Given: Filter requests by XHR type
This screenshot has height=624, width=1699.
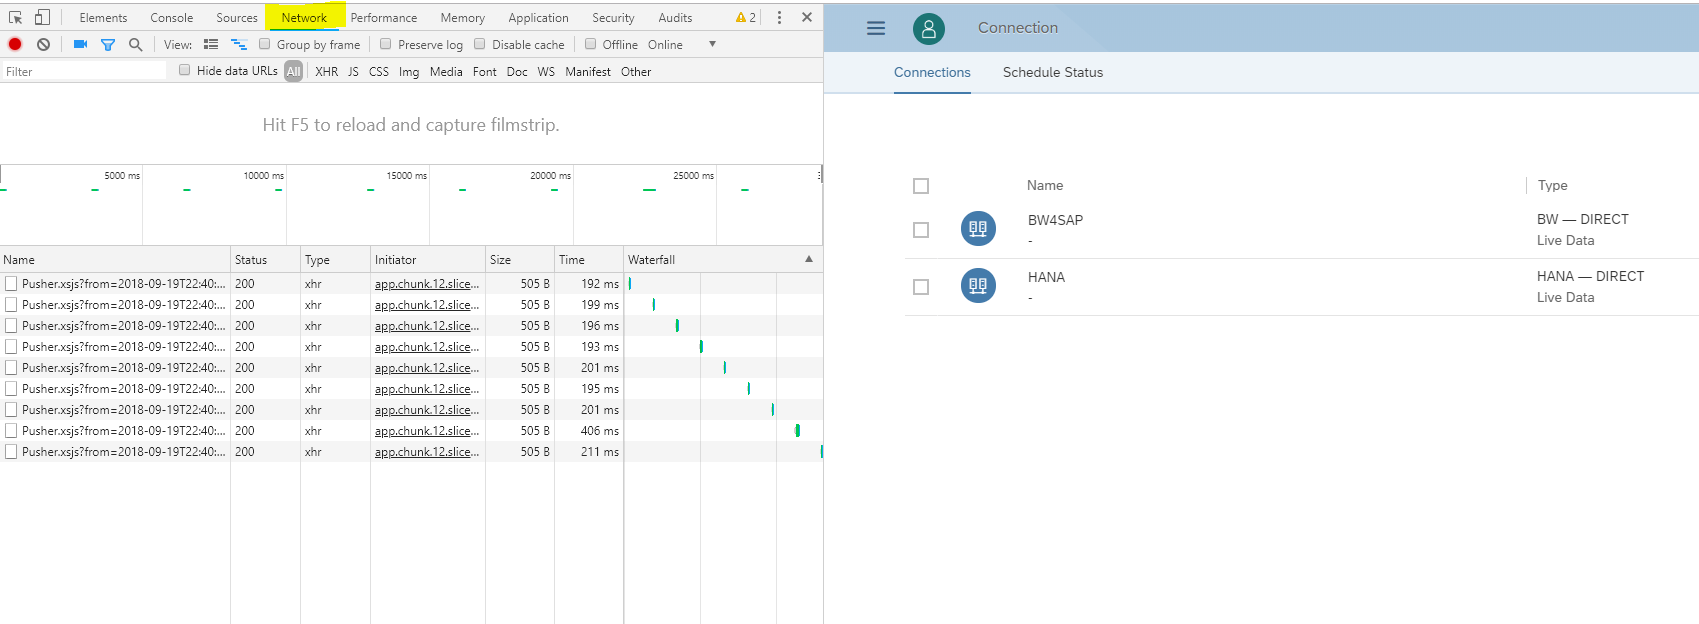Looking at the screenshot, I should pos(326,72).
